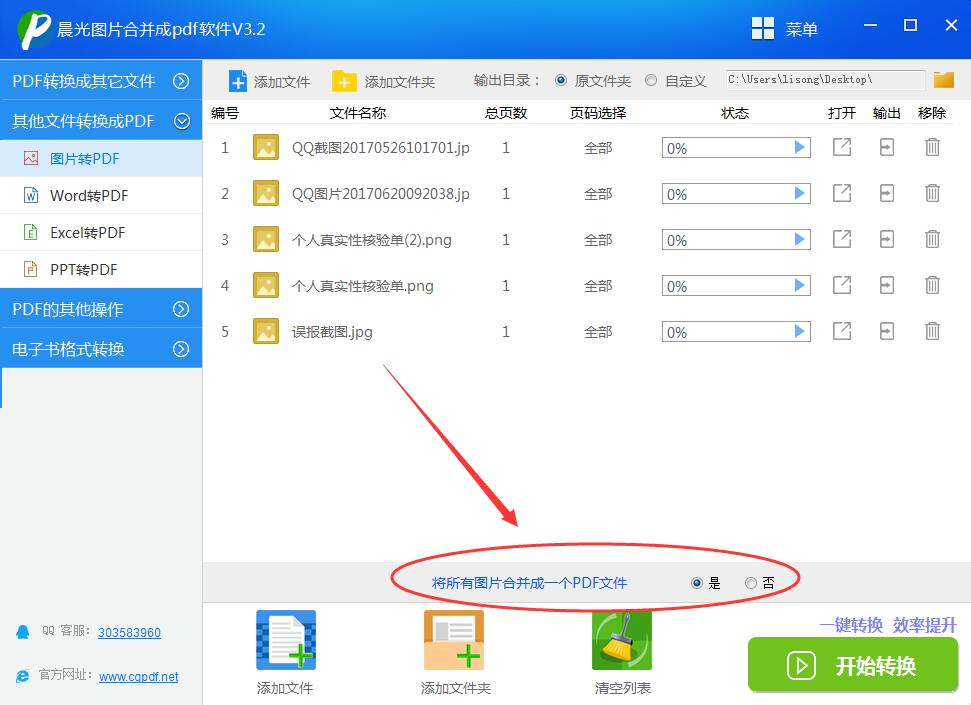
Task: Open the 误报截图.jpg file externally
Action: click(842, 331)
